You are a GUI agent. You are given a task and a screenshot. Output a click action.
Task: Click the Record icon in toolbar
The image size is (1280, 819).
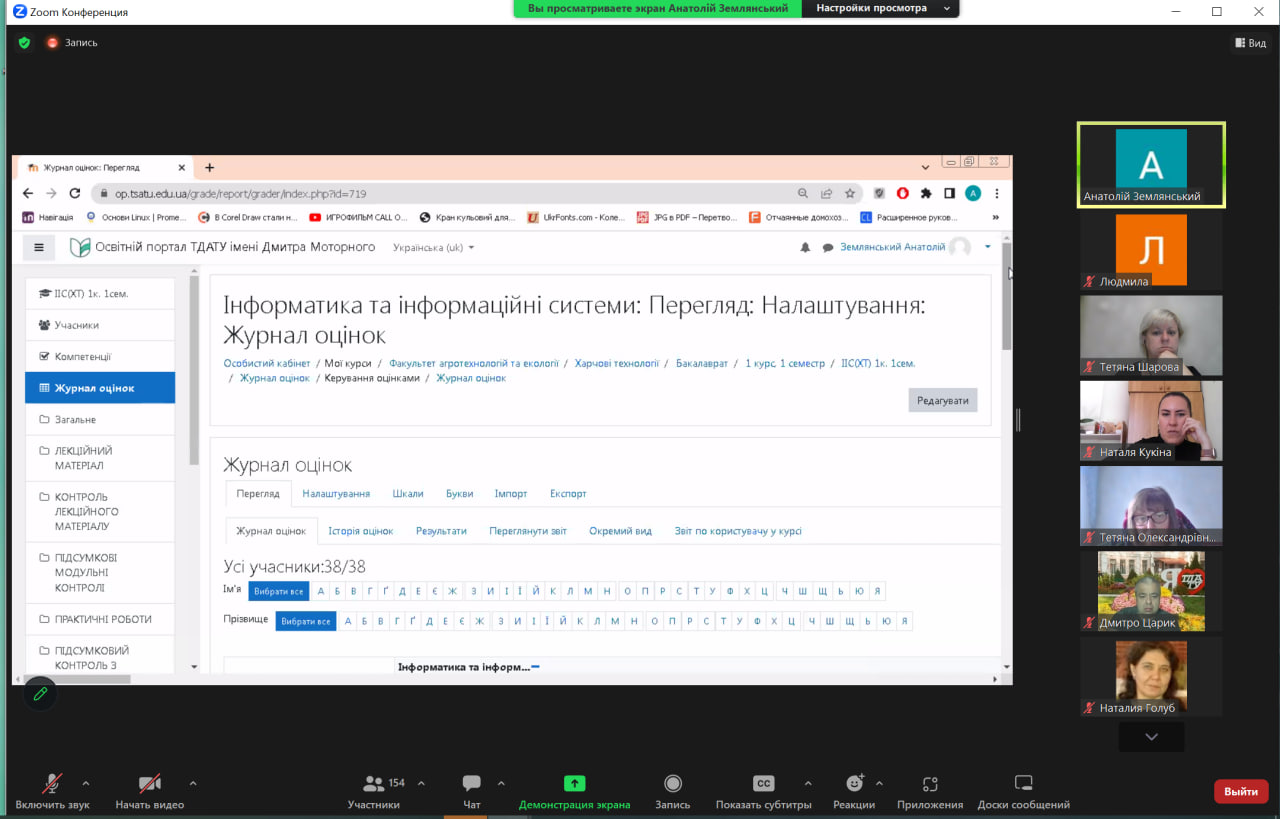pyautogui.click(x=673, y=784)
